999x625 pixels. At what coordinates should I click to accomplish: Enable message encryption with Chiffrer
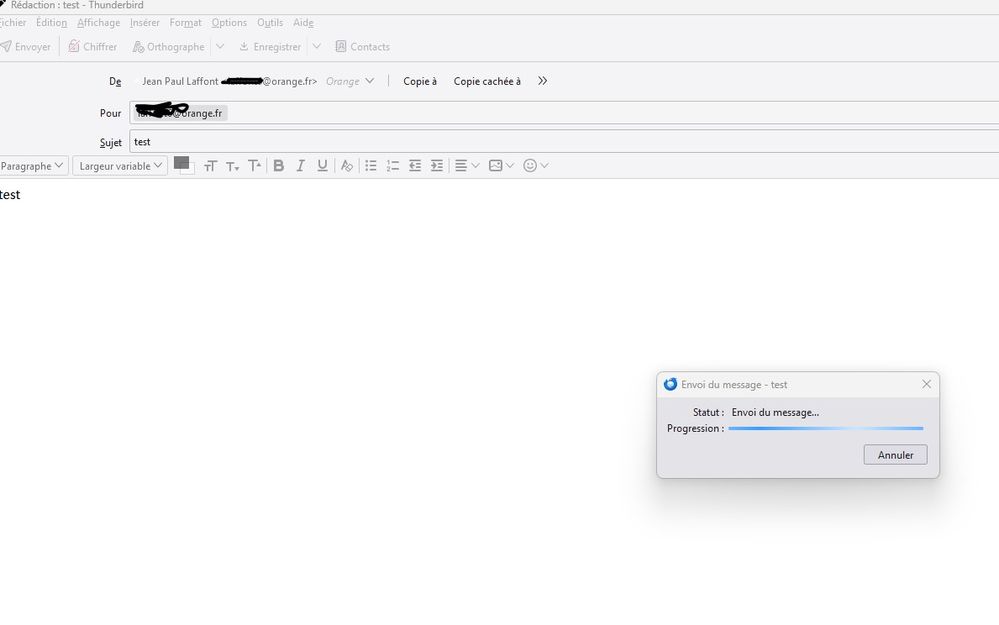tap(92, 46)
